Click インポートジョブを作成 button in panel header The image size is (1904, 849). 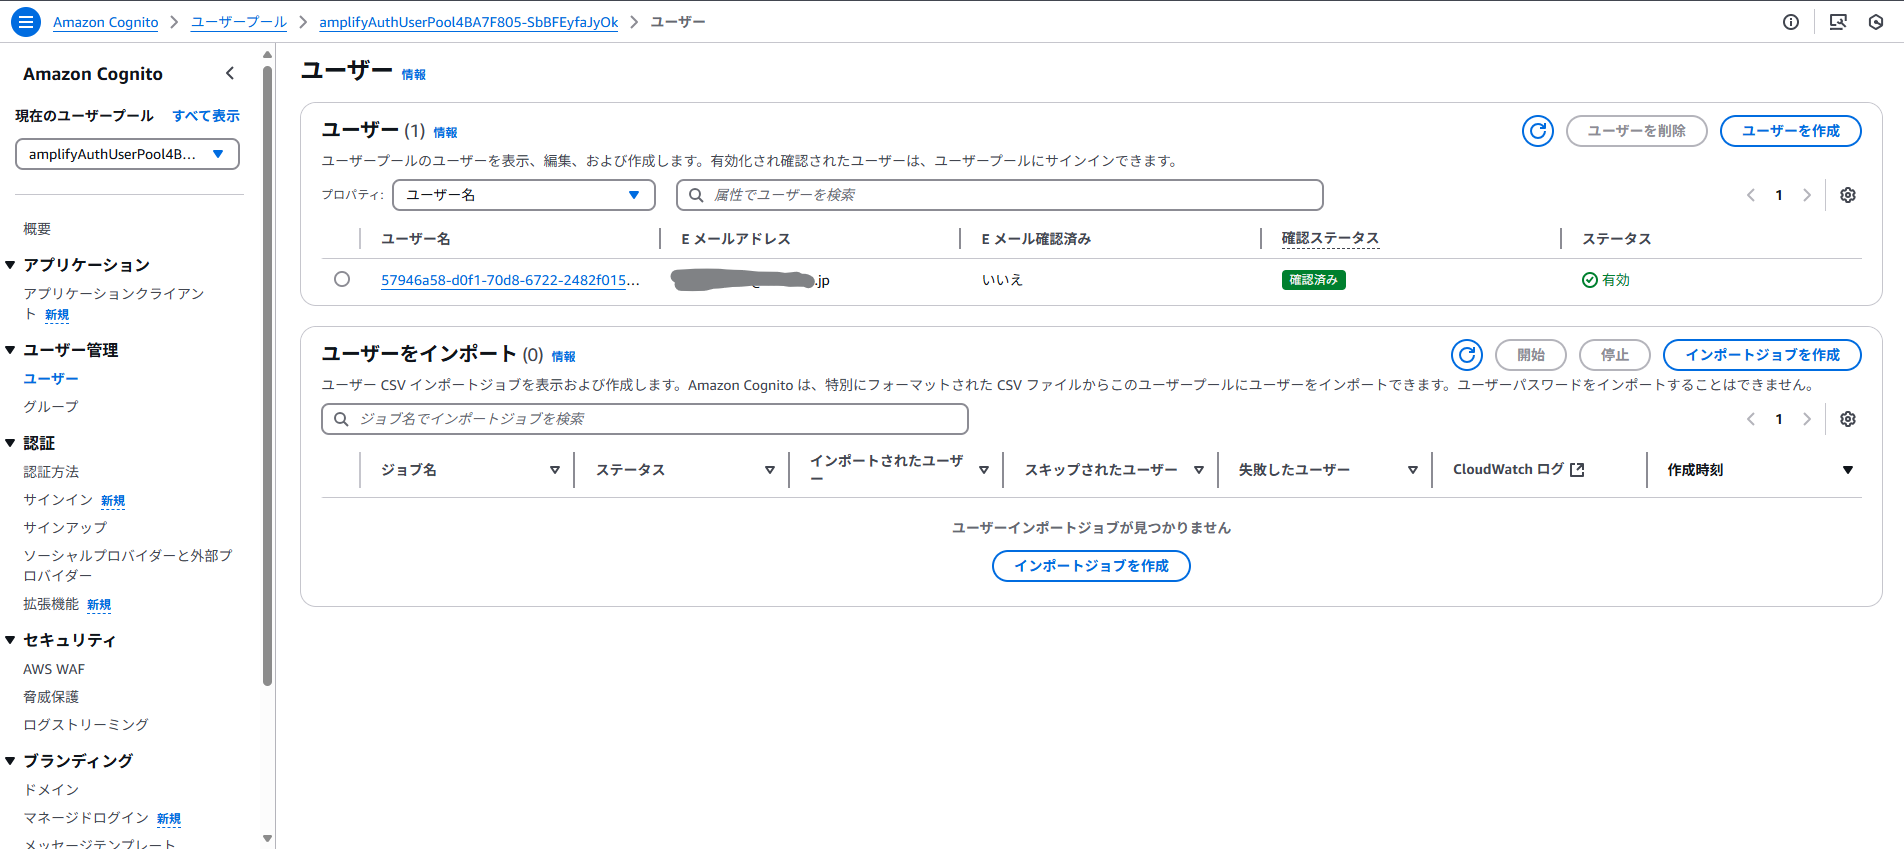(x=1762, y=355)
